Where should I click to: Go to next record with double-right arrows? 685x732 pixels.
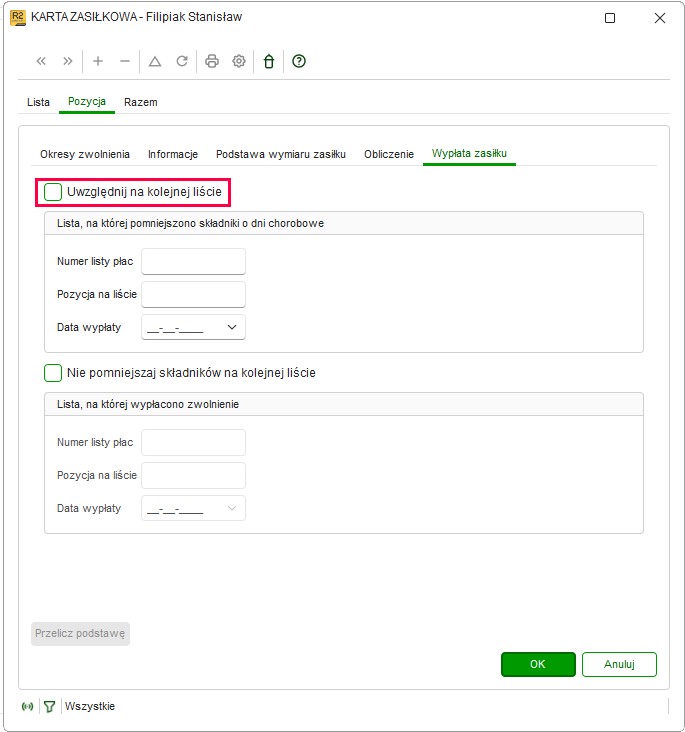pyautogui.click(x=68, y=61)
